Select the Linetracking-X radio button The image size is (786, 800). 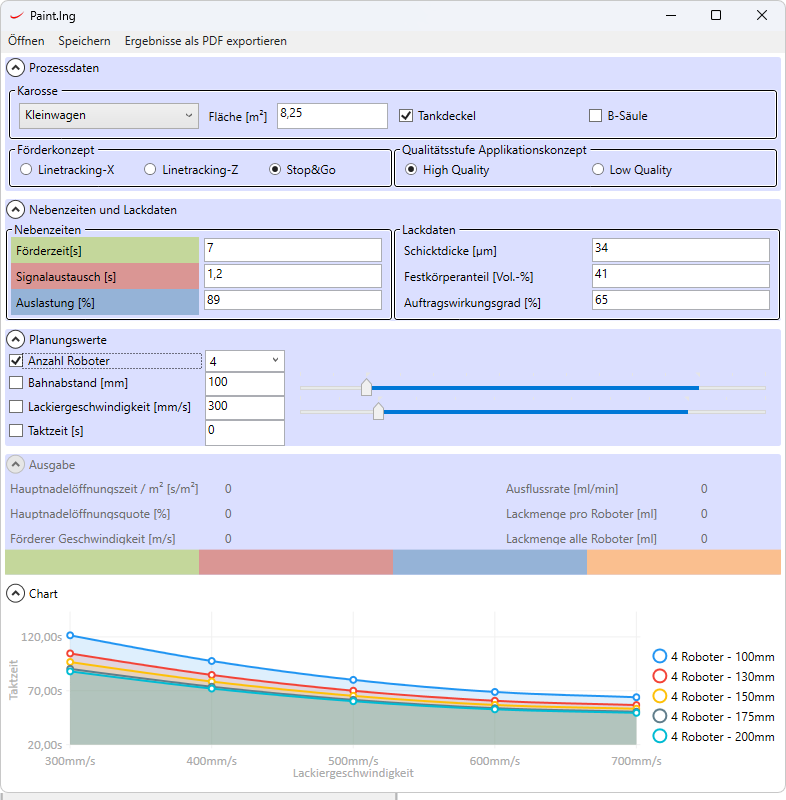(26, 170)
